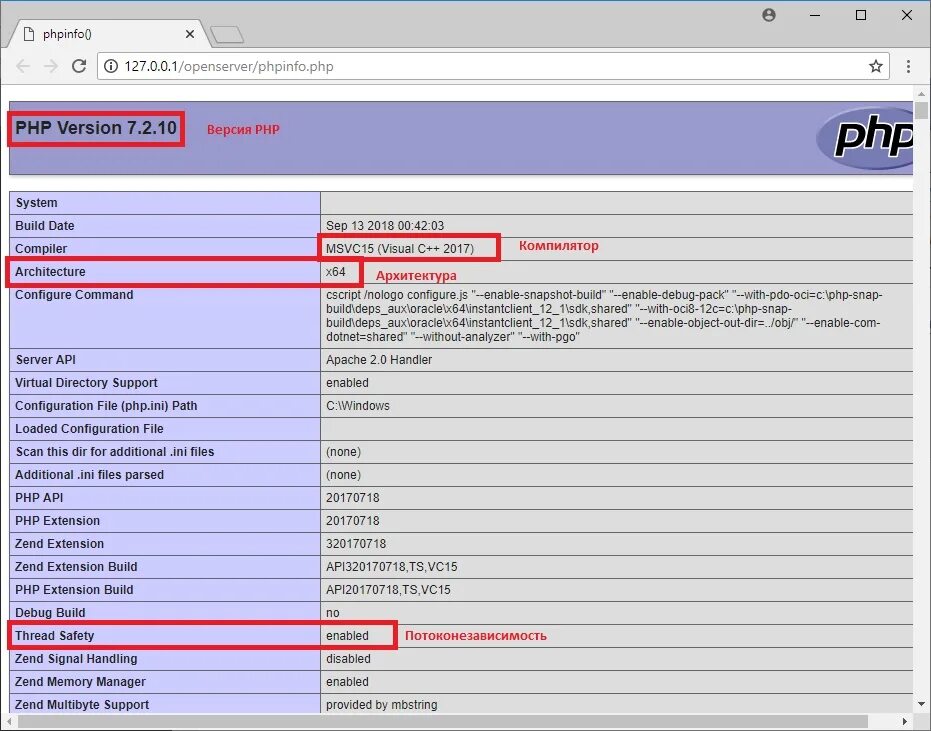Click the 'Build Date' row label
The image size is (931, 731).
pyautogui.click(x=45, y=226)
